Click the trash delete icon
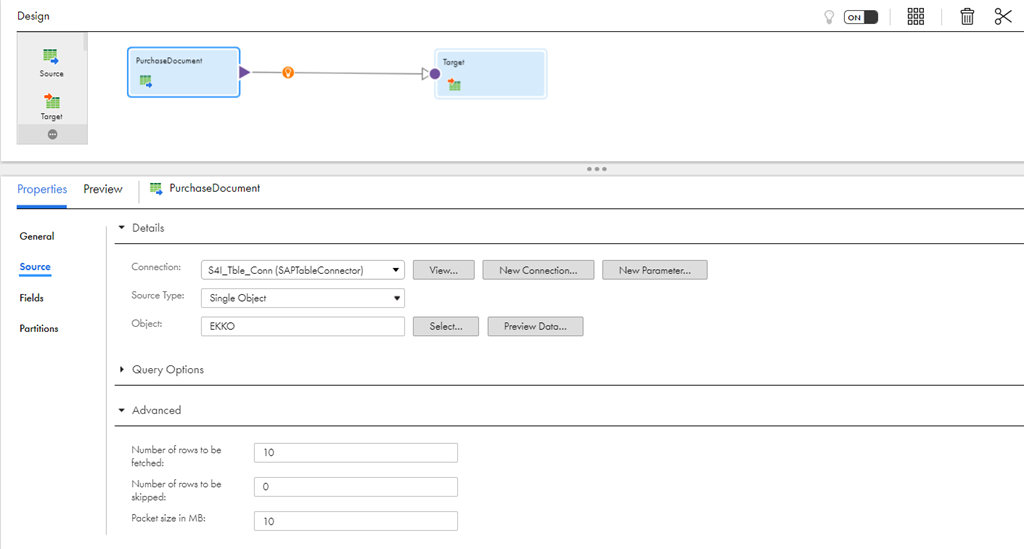1024x549 pixels. click(967, 16)
